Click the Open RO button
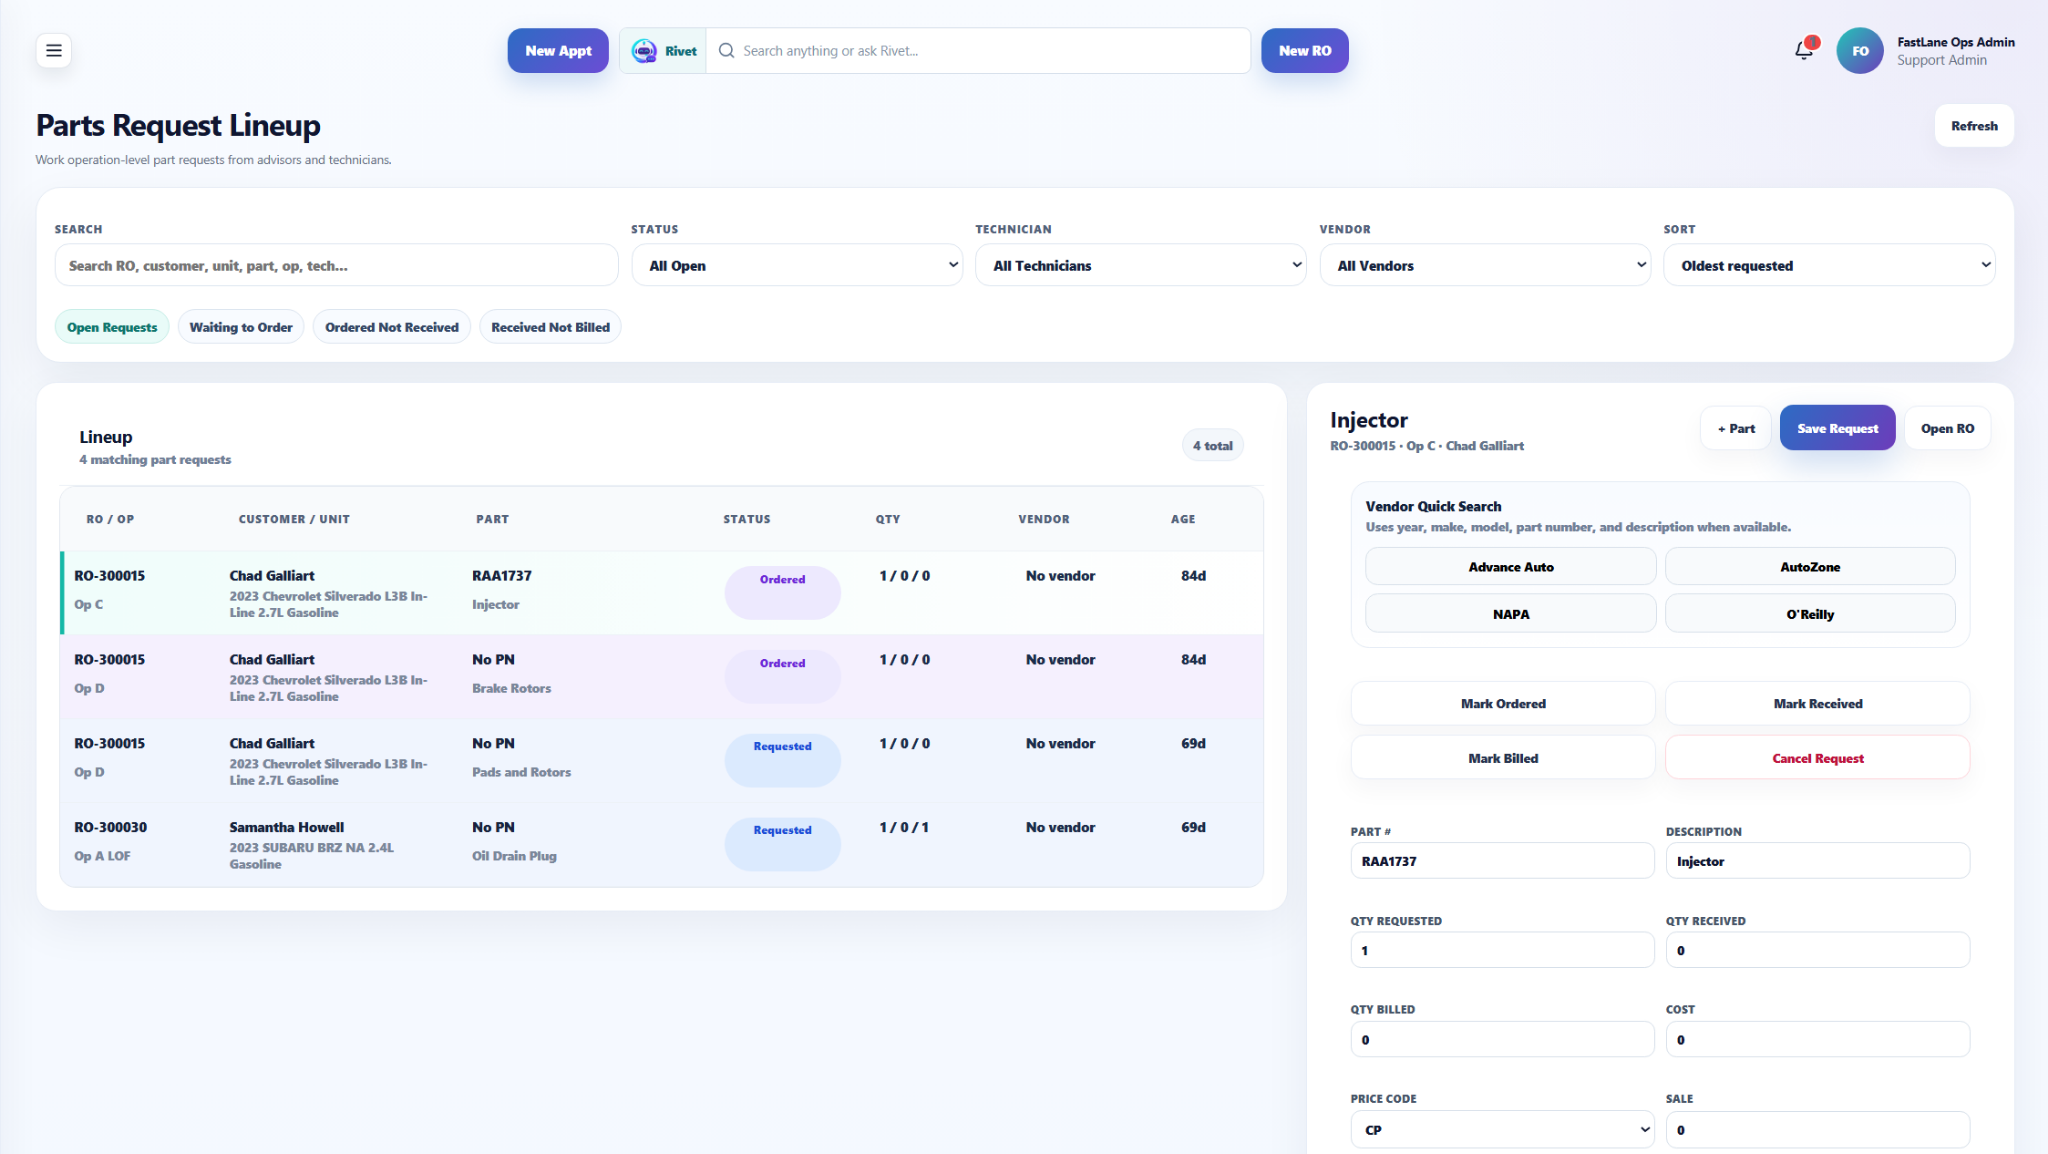 [x=1948, y=428]
